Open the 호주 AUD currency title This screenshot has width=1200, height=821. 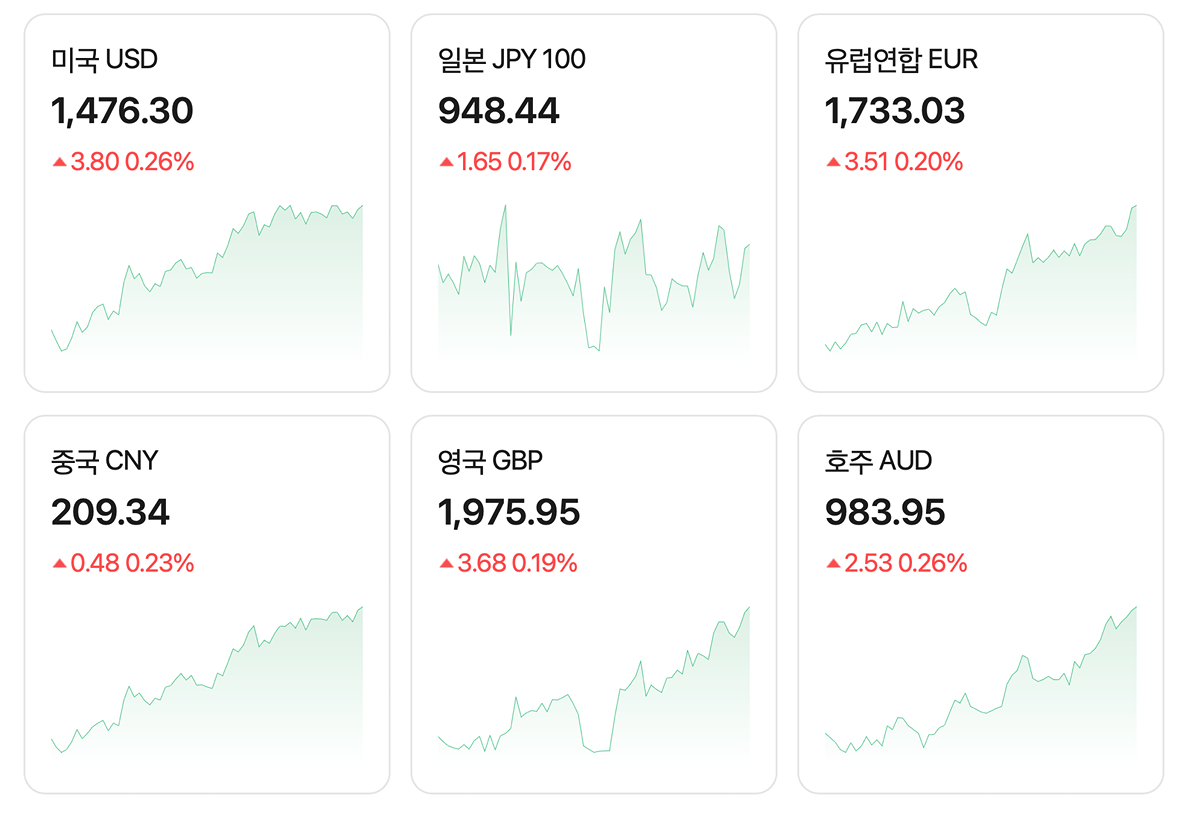[x=878, y=461]
